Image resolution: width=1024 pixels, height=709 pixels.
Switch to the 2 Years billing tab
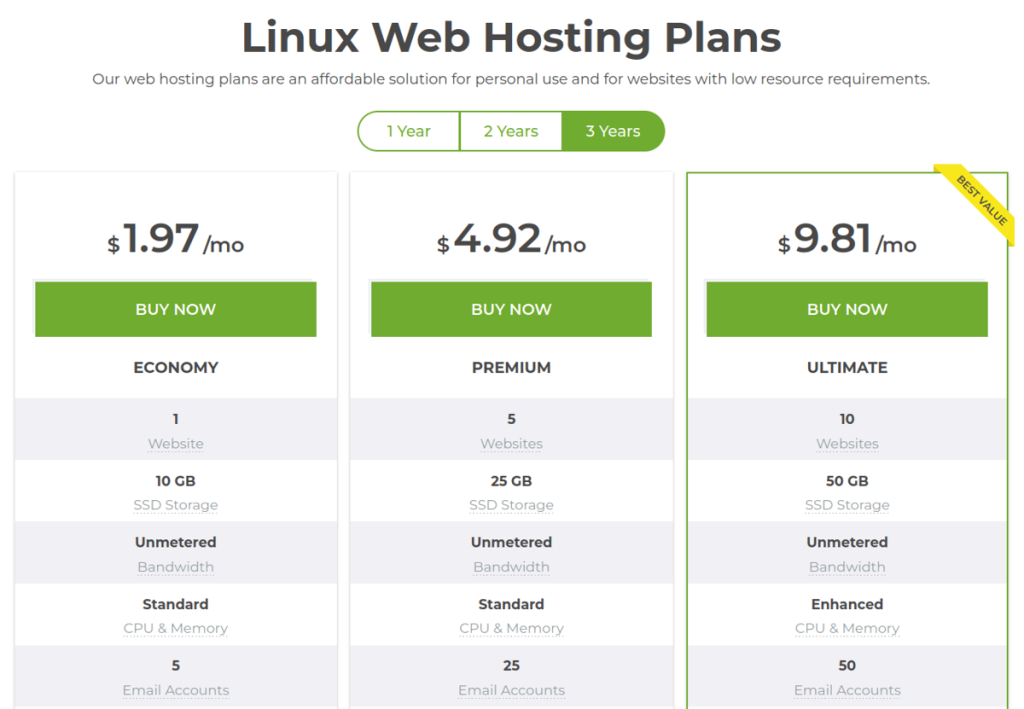[511, 131]
